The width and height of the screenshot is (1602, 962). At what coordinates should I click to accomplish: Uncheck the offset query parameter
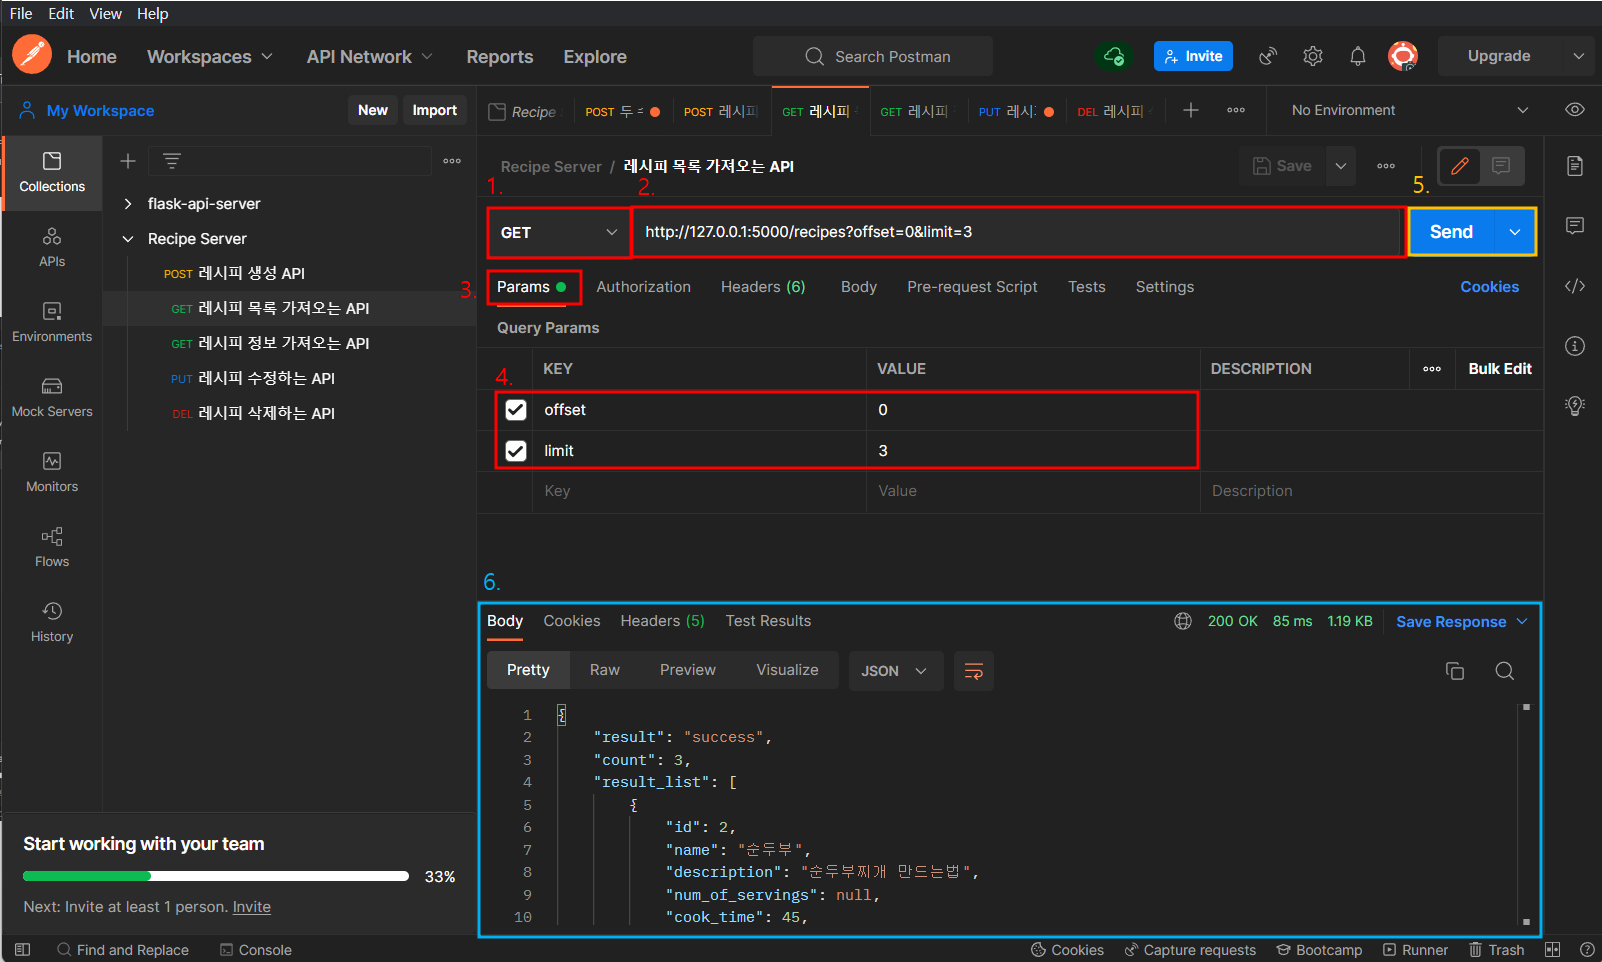[x=516, y=410]
